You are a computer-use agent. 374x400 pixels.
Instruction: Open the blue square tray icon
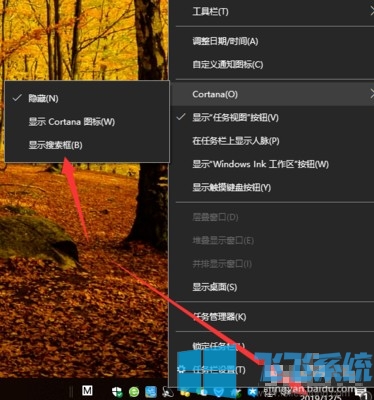click(x=151, y=392)
